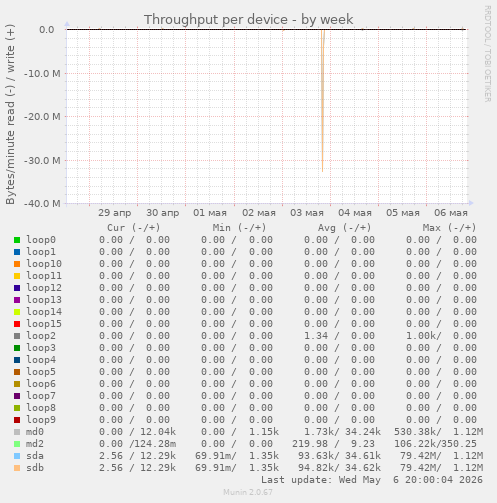Click the md2 Max value 106.22k/350.25
The height and width of the screenshot is (503, 497).
pyautogui.click(x=435, y=444)
